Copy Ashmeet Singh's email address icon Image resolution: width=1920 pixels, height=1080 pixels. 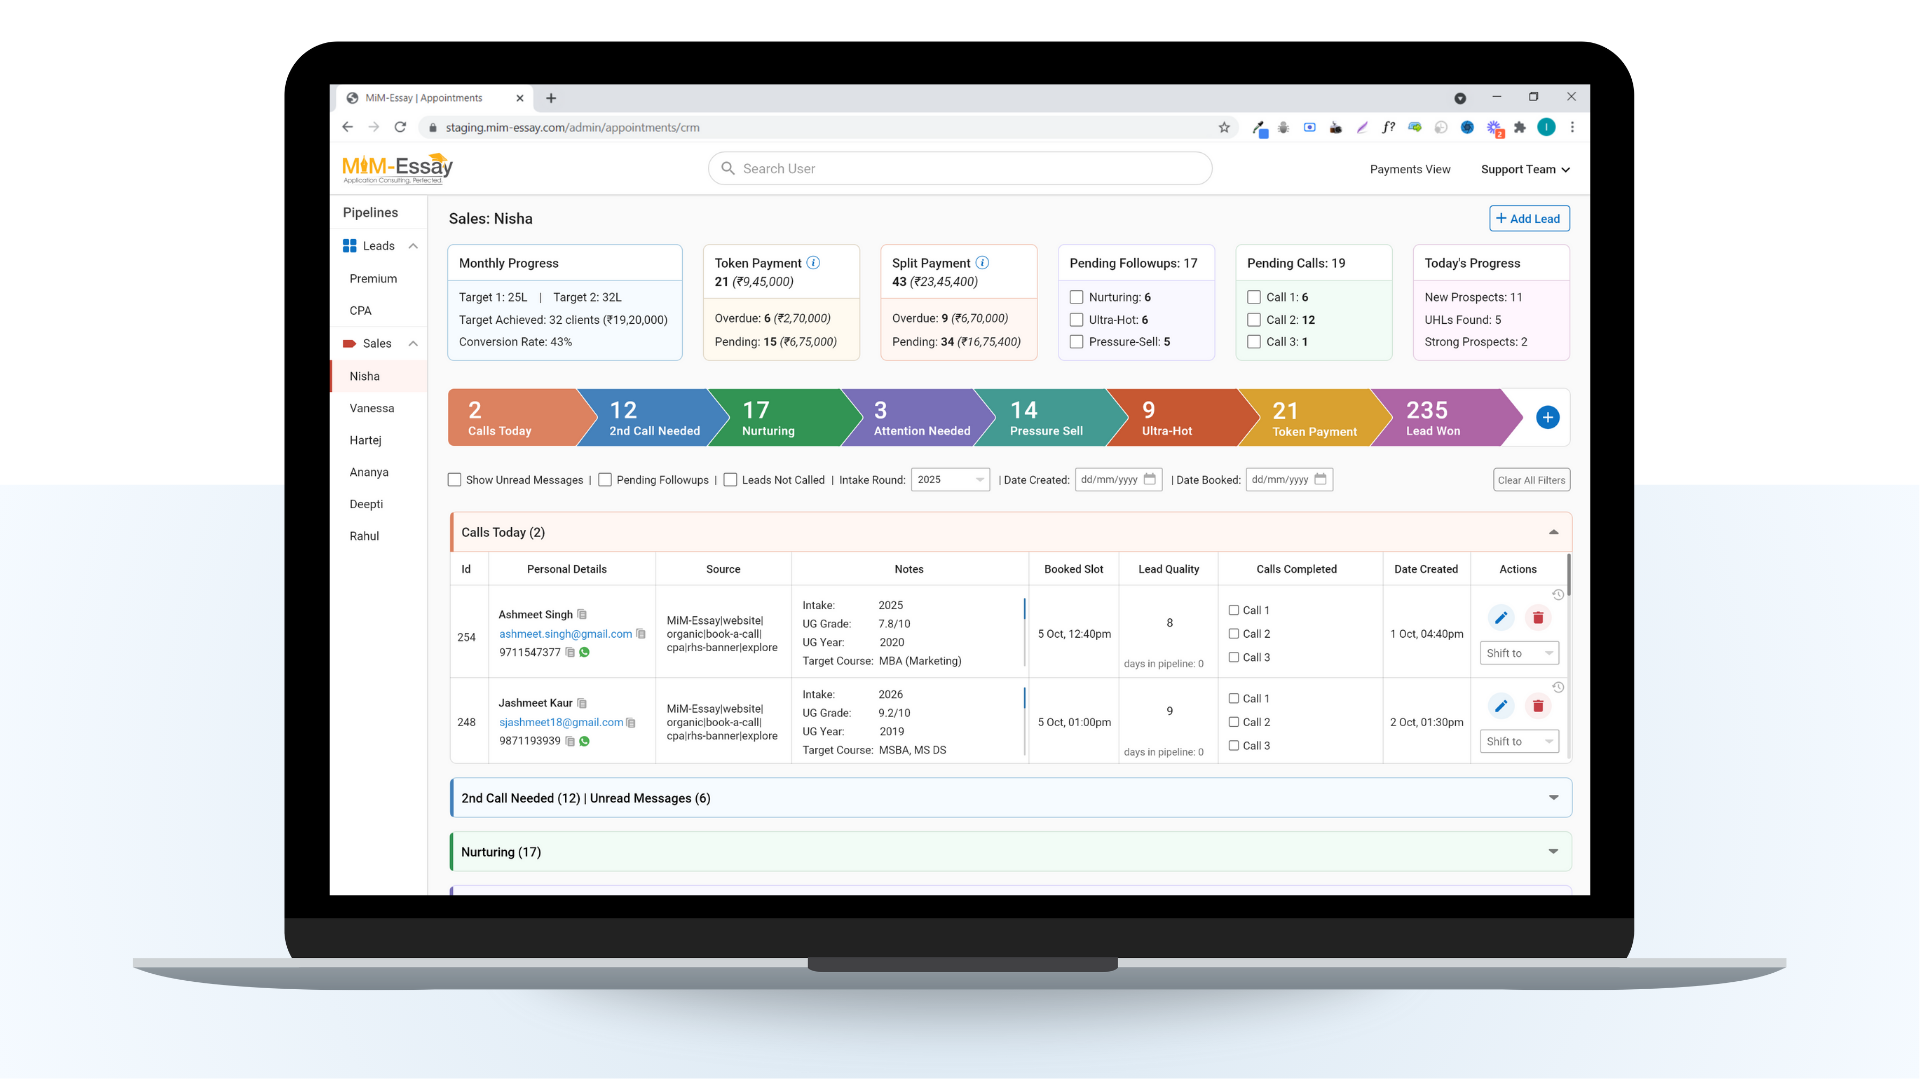641,634
